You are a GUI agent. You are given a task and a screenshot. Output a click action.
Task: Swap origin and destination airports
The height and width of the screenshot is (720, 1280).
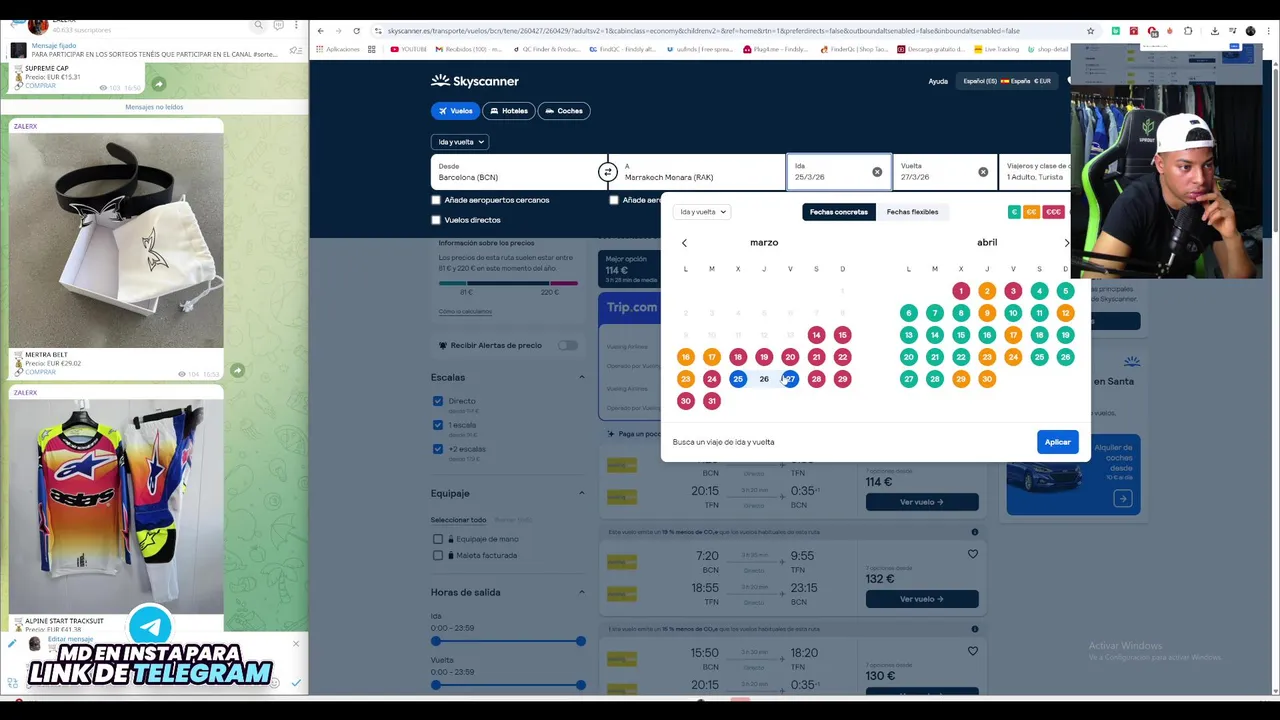click(x=607, y=172)
